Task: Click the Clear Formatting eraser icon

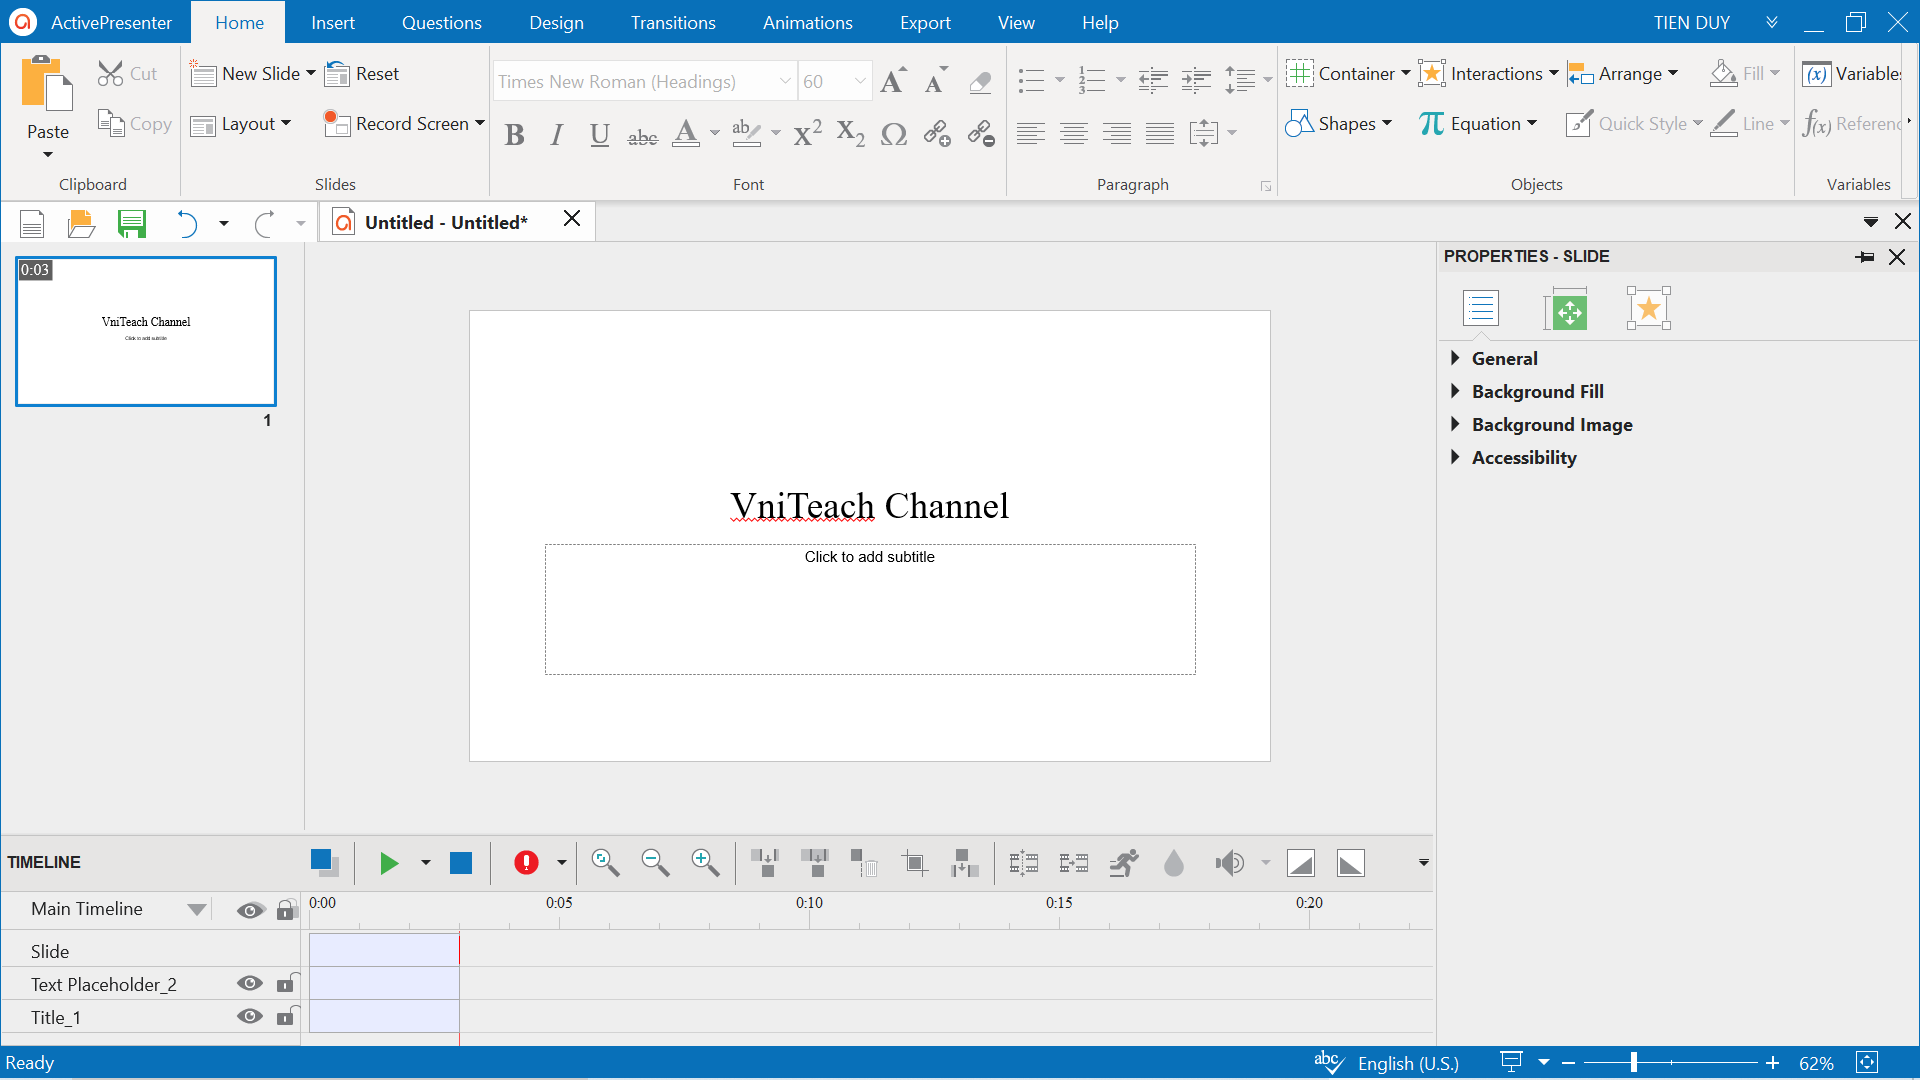Action: pos(980,82)
